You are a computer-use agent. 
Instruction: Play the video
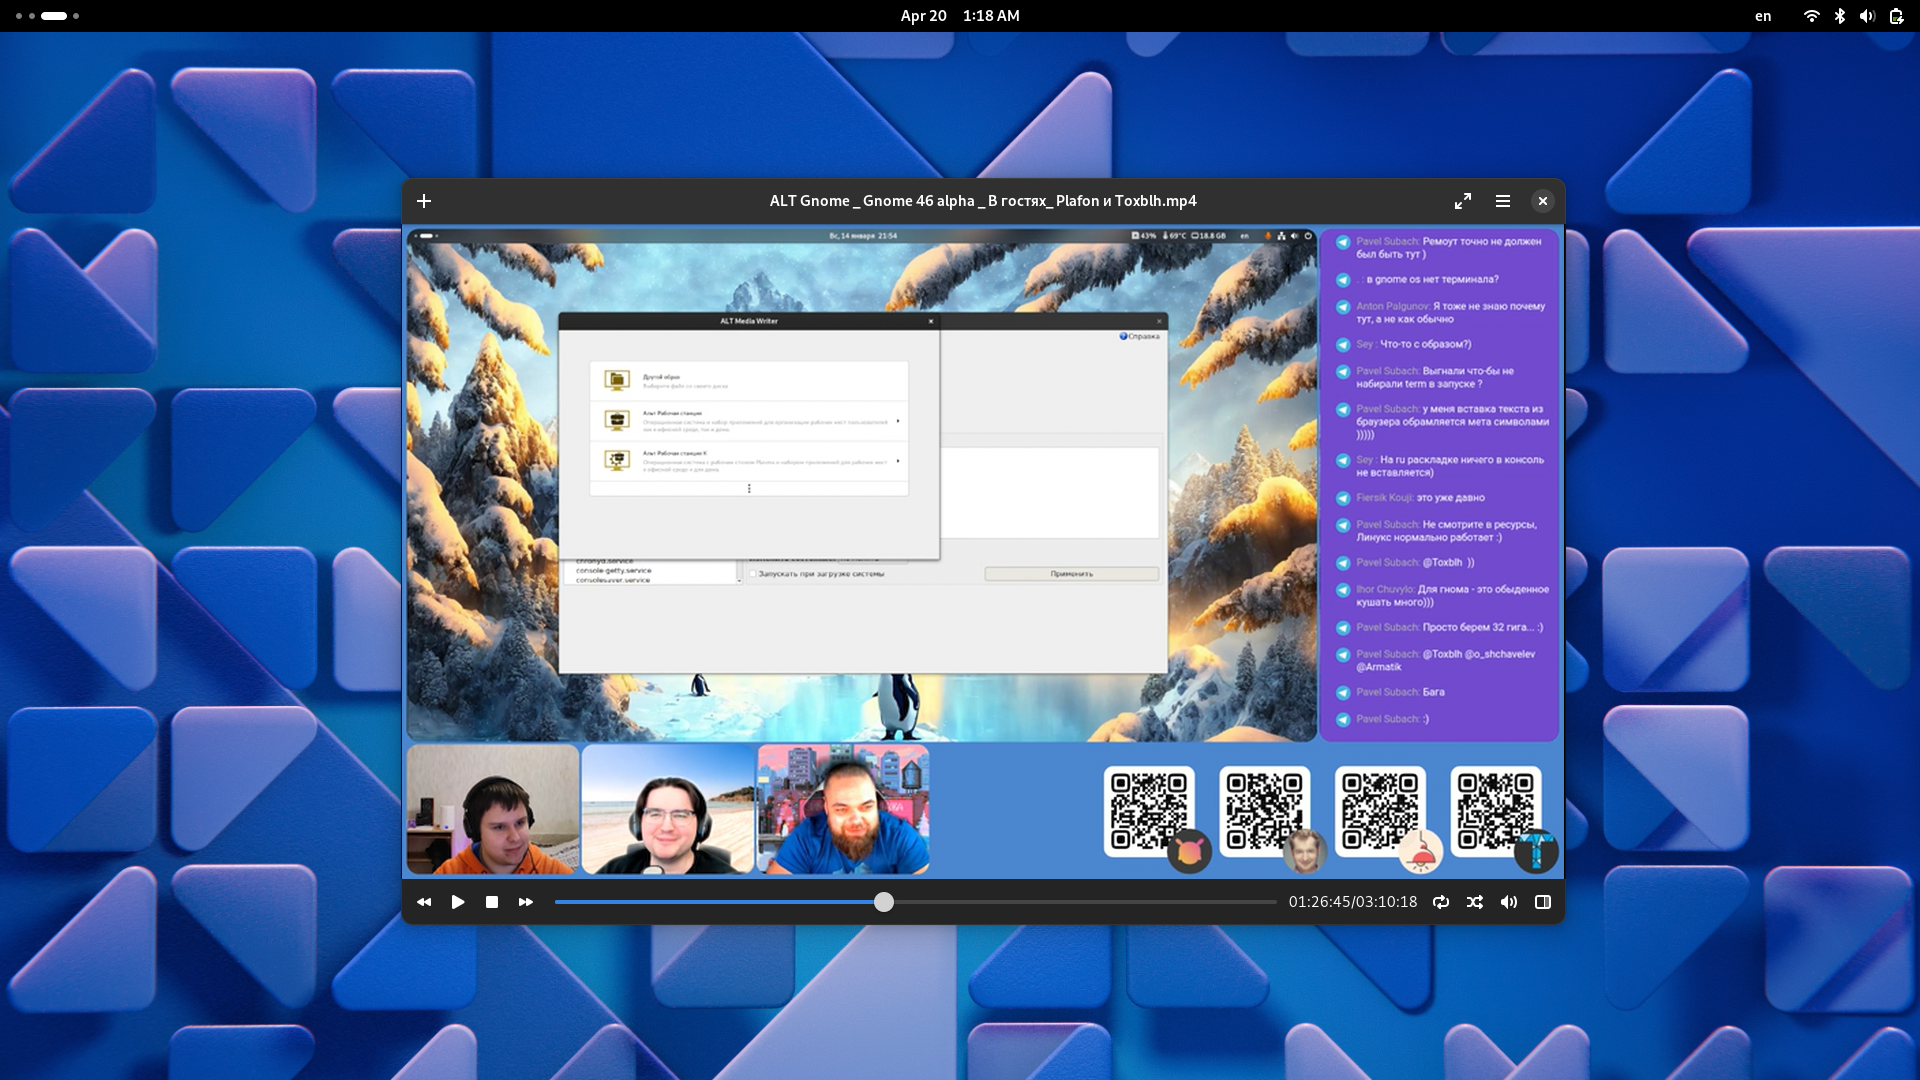coord(458,902)
